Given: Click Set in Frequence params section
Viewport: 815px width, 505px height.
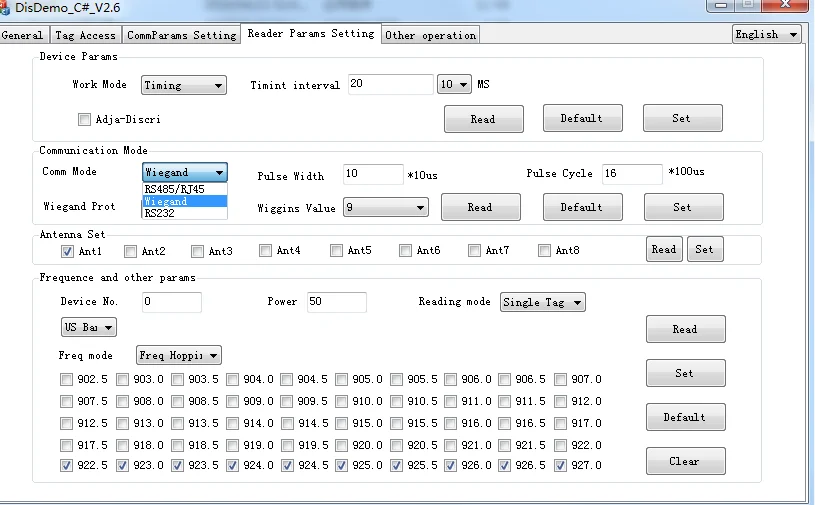Looking at the screenshot, I should (686, 373).
